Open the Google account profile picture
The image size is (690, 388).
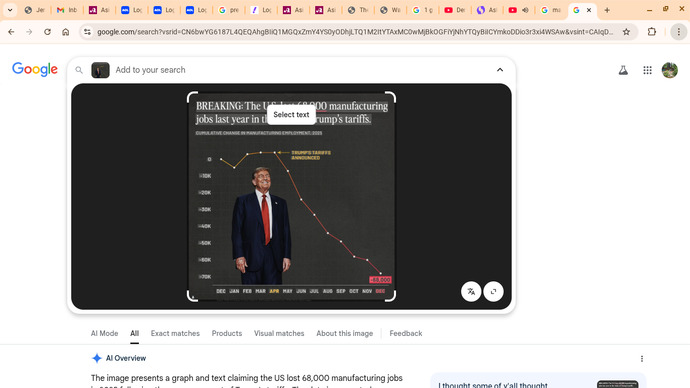(x=670, y=70)
